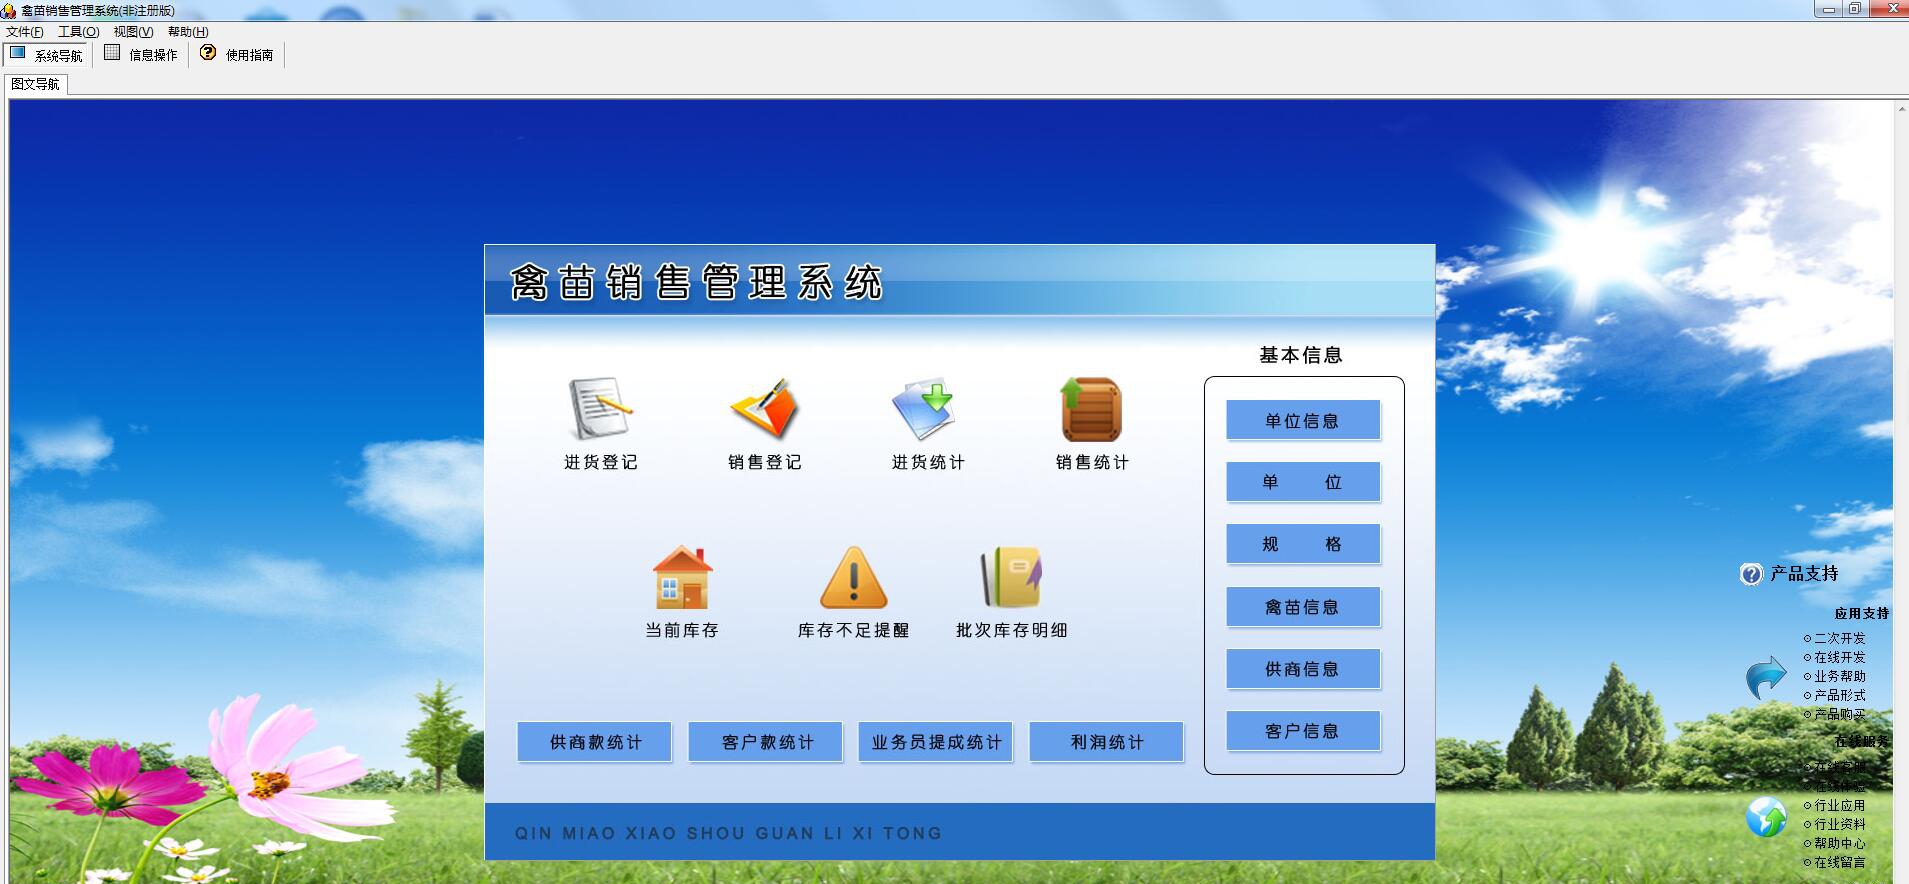
Task: Click the app icon in the title bar
Action: click(9, 10)
